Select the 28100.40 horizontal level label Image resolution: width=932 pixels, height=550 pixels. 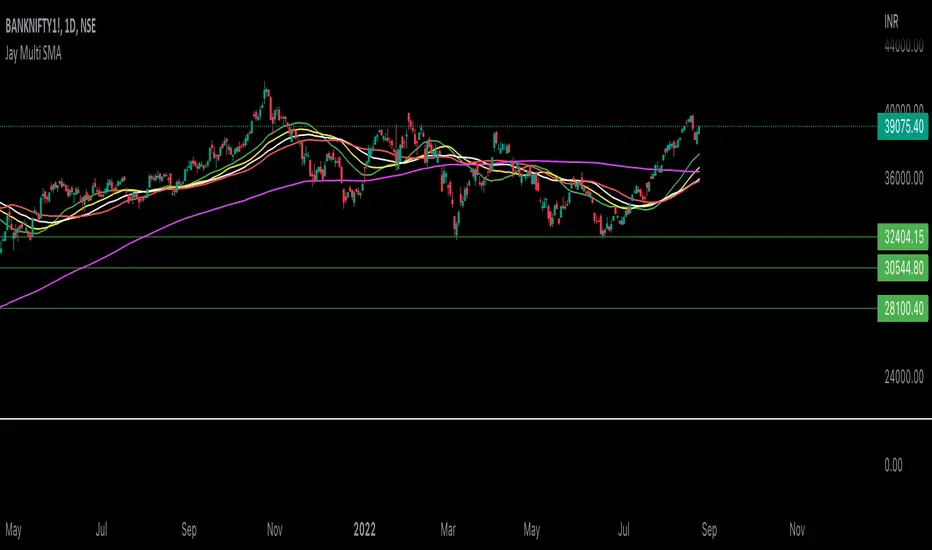click(x=902, y=309)
